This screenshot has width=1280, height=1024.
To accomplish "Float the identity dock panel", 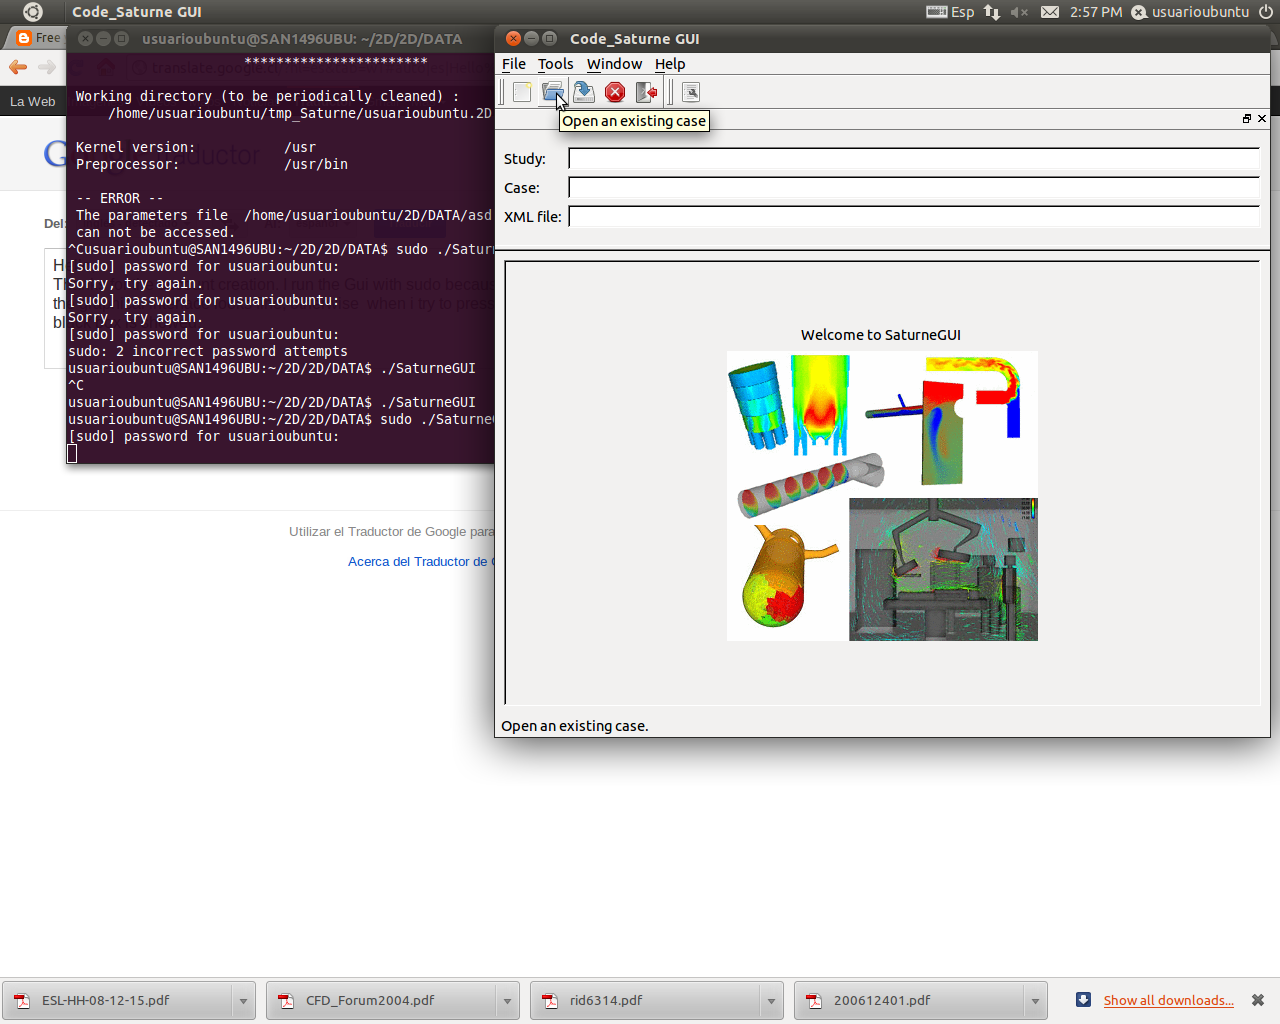I will tap(1246, 119).
